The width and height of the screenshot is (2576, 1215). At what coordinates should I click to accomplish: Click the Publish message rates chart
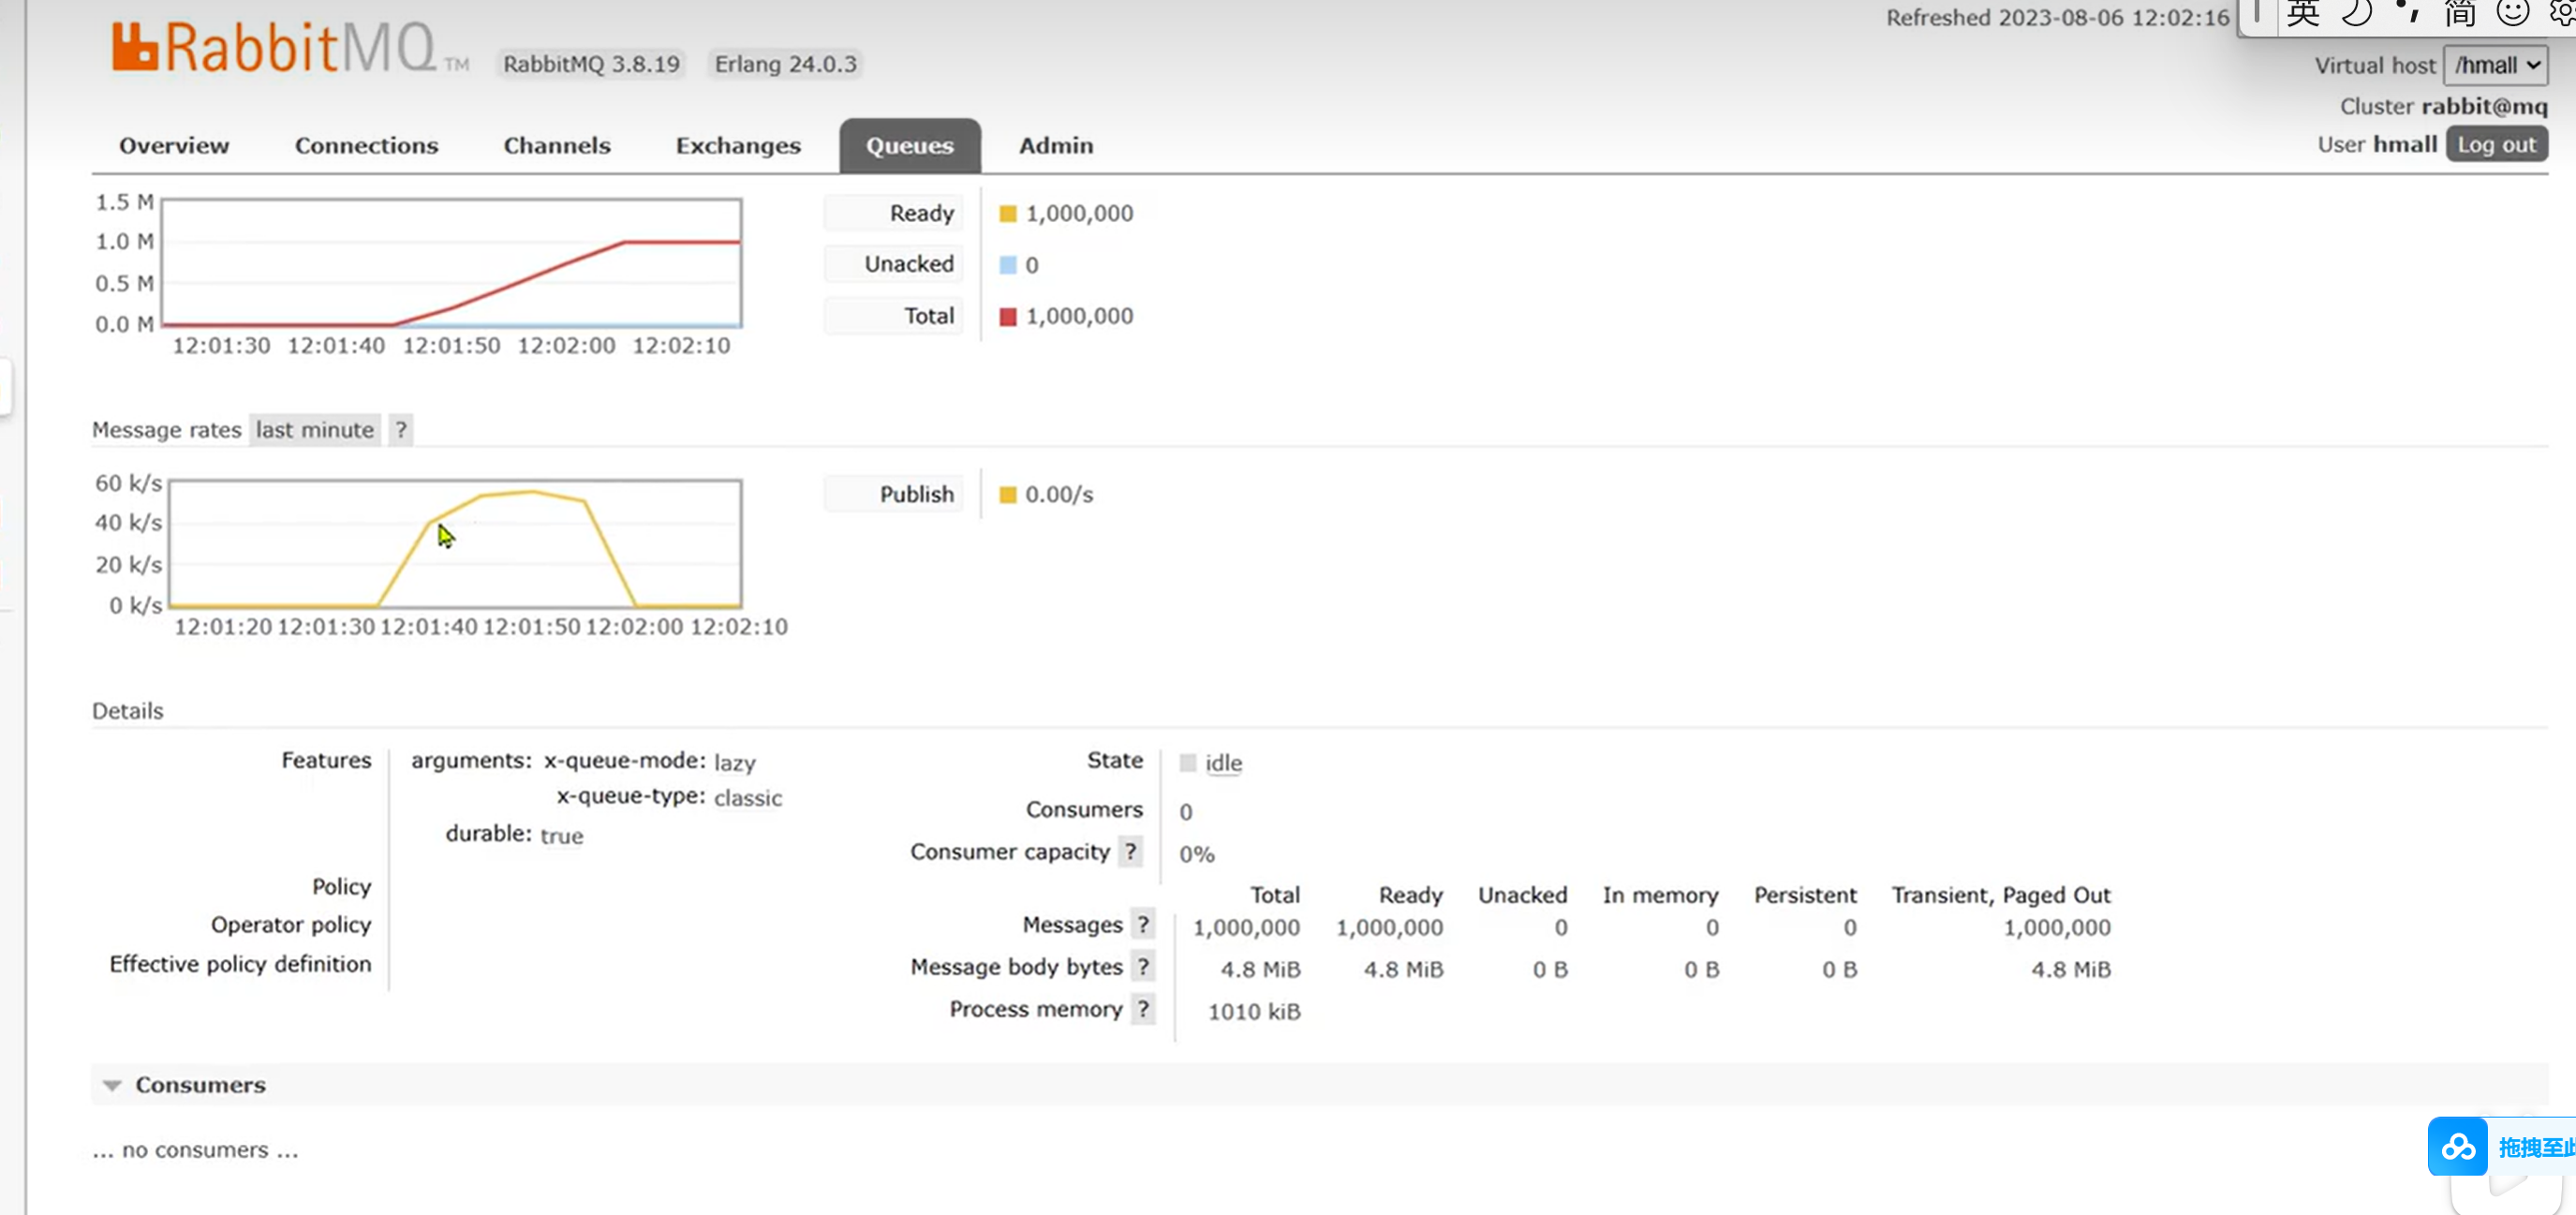point(455,544)
